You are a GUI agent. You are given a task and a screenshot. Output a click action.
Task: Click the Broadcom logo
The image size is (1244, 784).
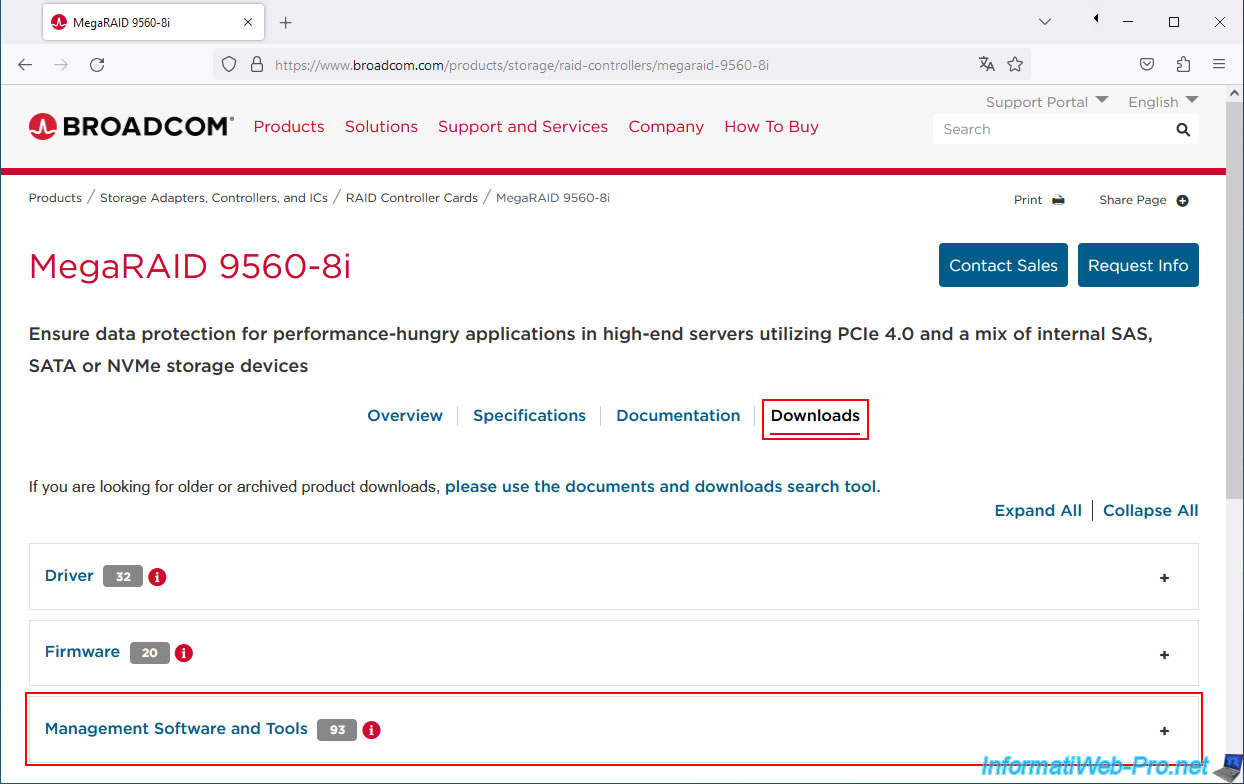131,126
